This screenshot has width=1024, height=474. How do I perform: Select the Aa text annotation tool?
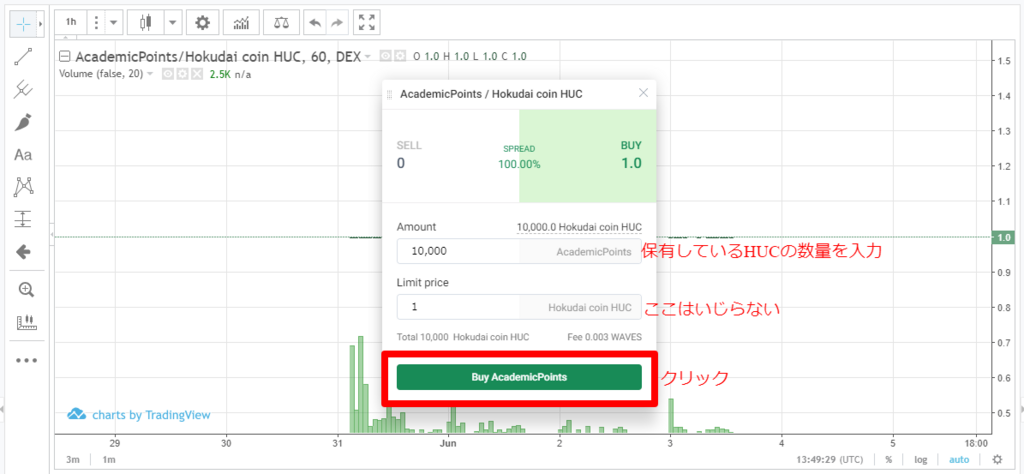coord(24,155)
